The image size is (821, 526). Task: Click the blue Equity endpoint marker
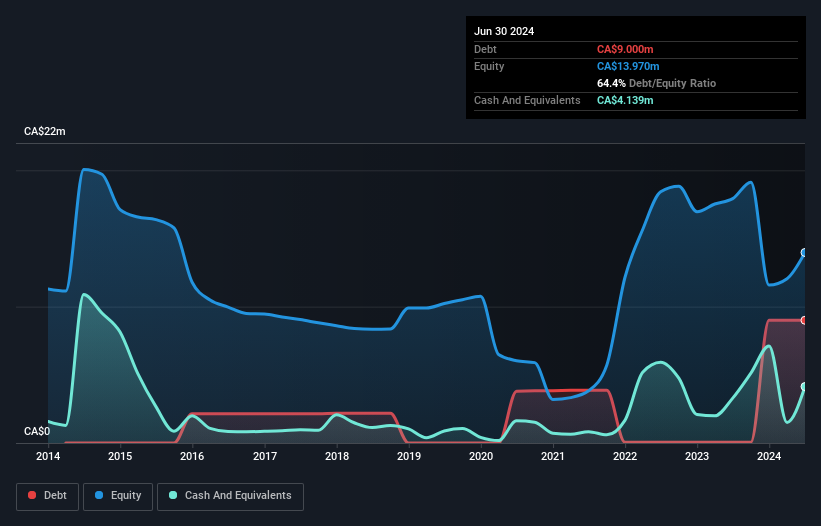click(x=804, y=253)
